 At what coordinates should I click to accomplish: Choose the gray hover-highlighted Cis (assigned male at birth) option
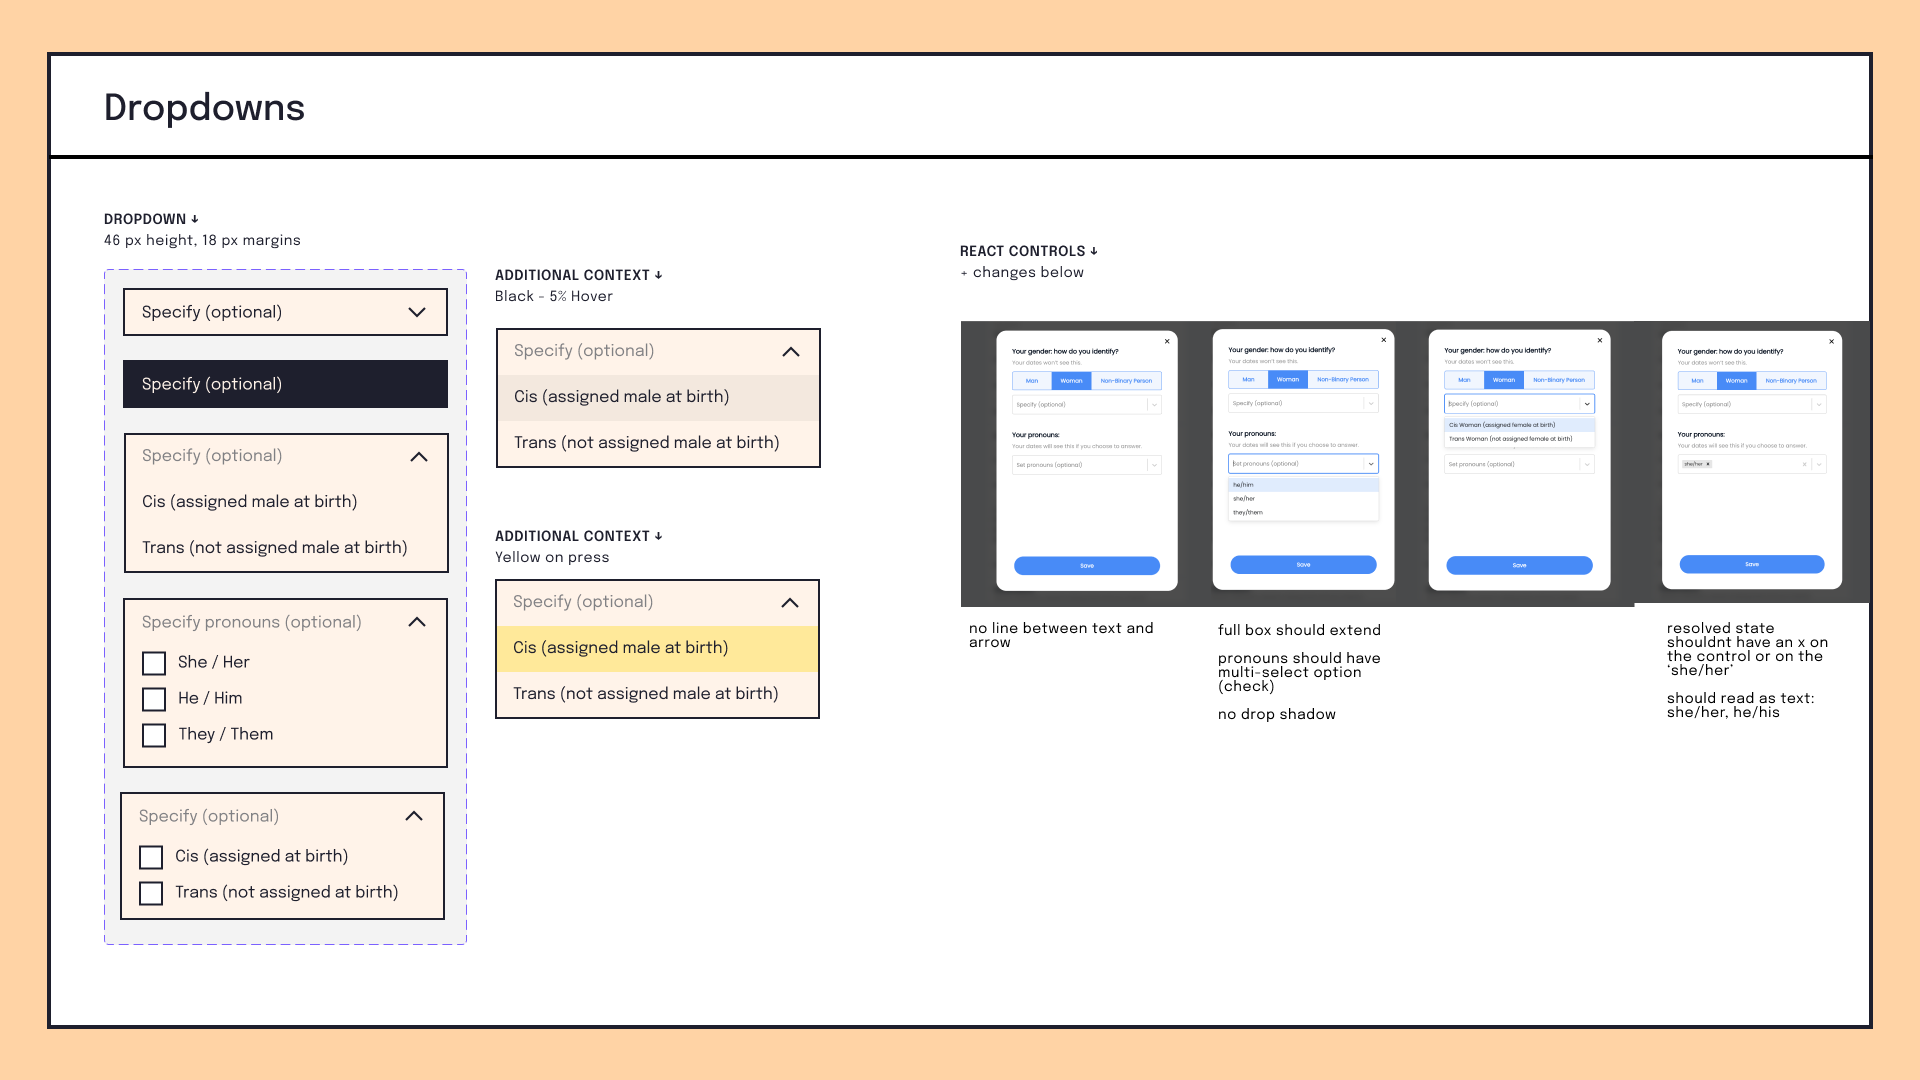[658, 397]
